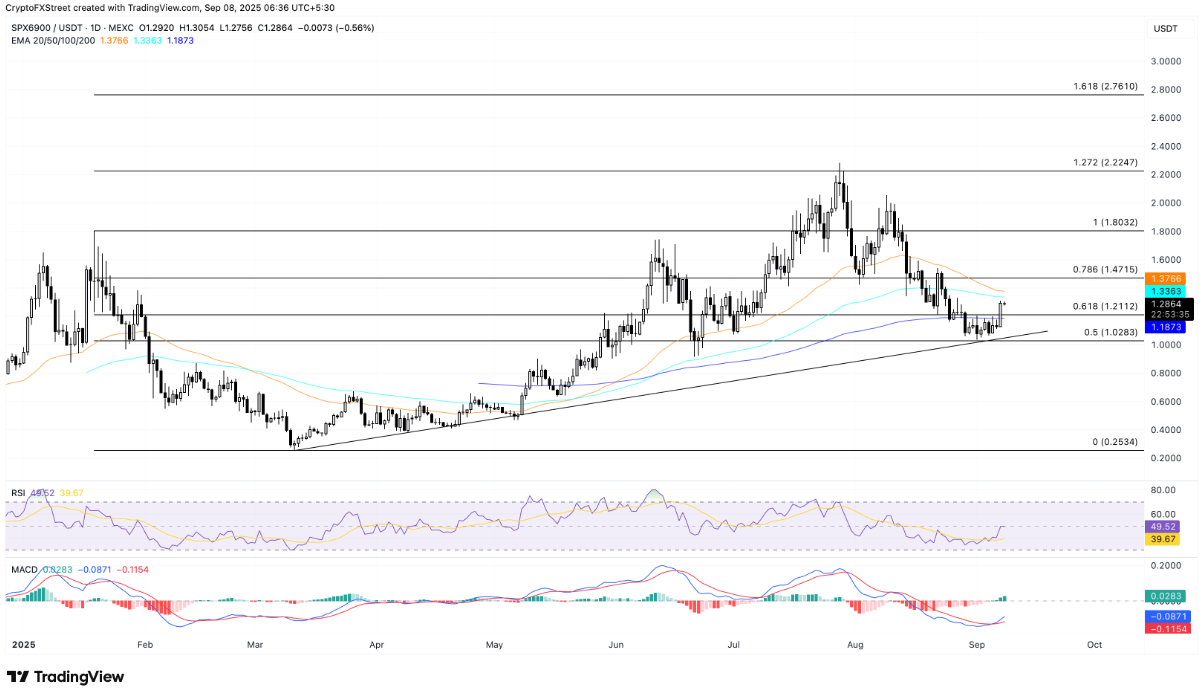Click the blue 1.1873 EMA price label
1204x698 pixels.
pyautogui.click(x=1165, y=327)
